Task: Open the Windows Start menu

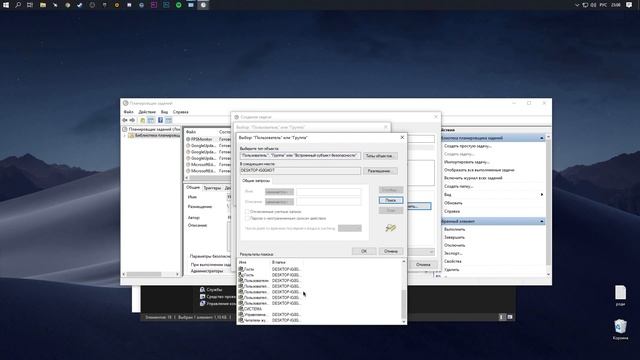Action: click(x=6, y=5)
